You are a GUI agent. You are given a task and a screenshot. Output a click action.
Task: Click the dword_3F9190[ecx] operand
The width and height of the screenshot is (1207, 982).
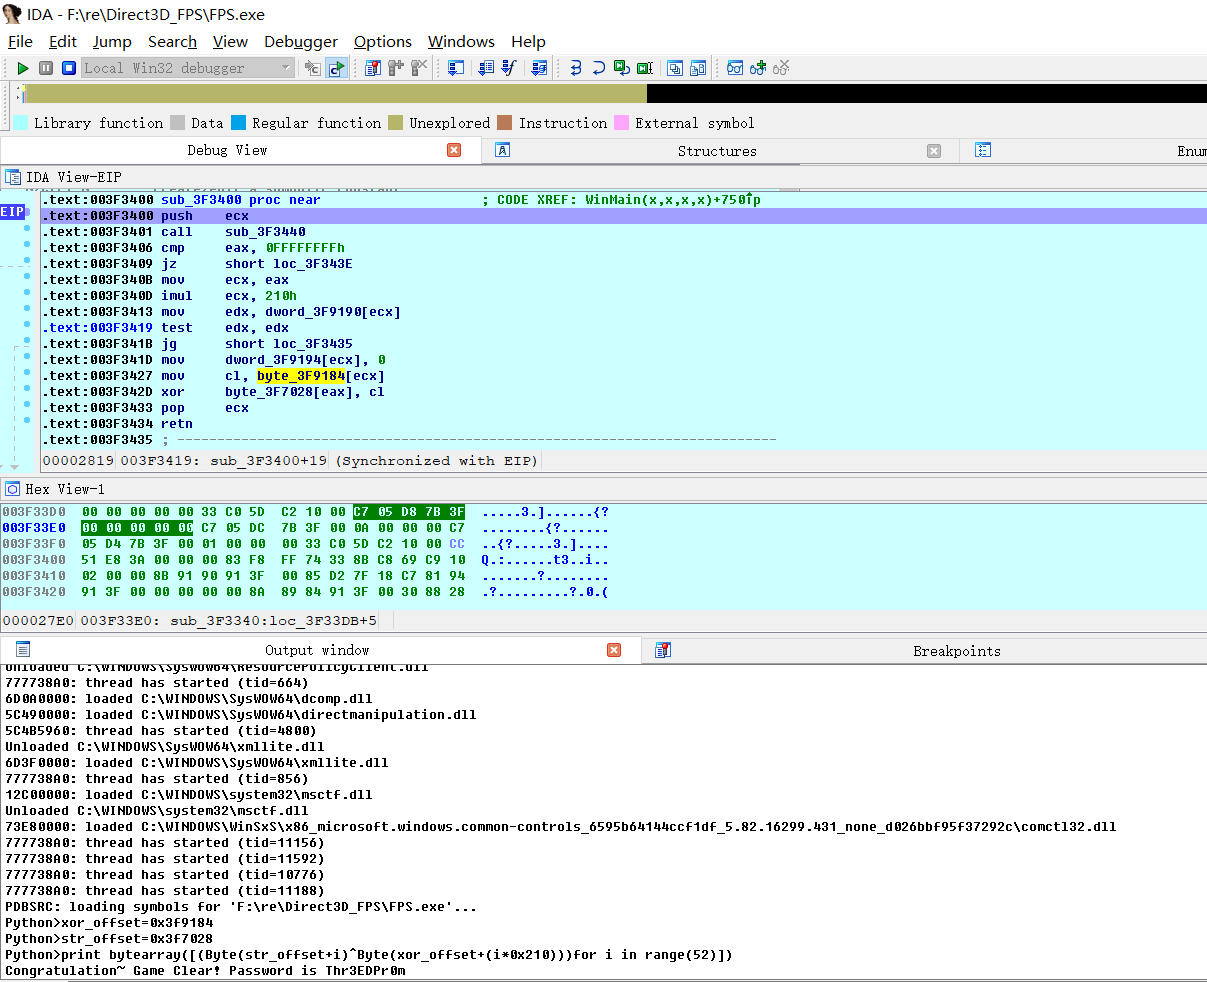click(x=333, y=312)
